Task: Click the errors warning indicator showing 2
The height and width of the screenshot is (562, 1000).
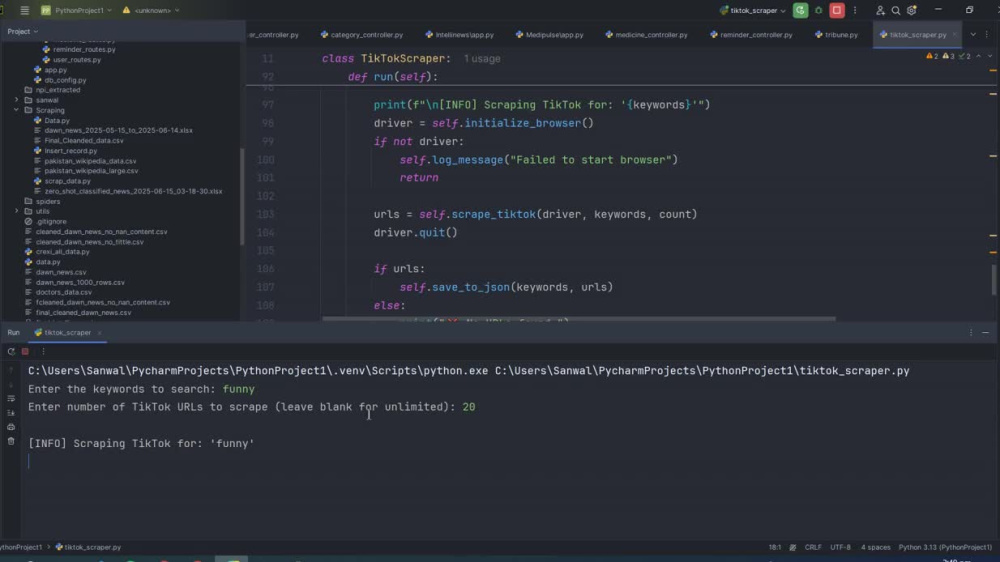Action: point(932,56)
